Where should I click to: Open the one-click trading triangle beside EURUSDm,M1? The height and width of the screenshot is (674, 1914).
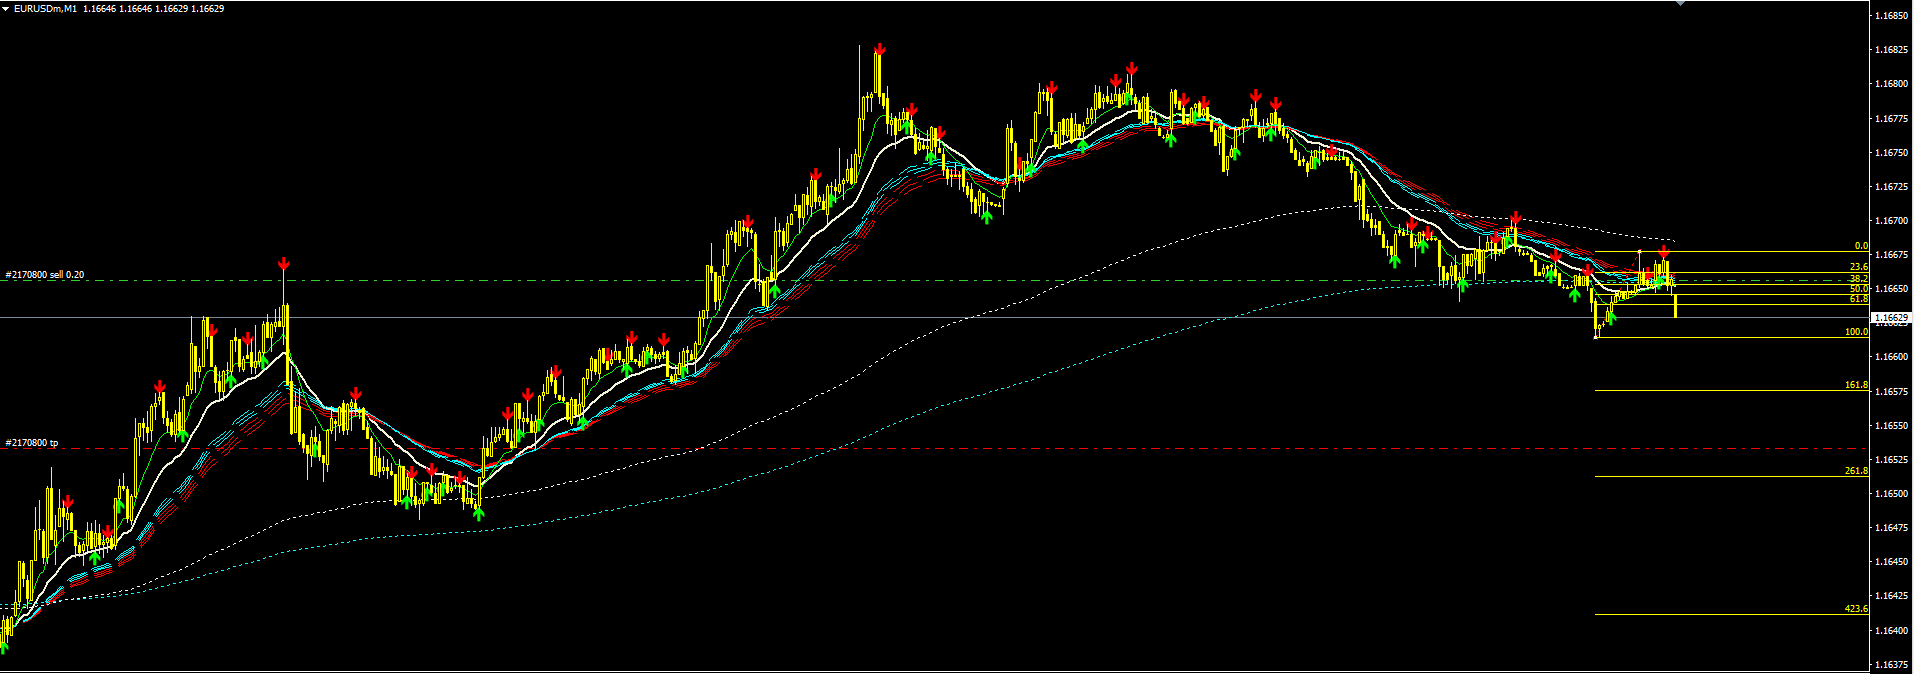pos(6,9)
